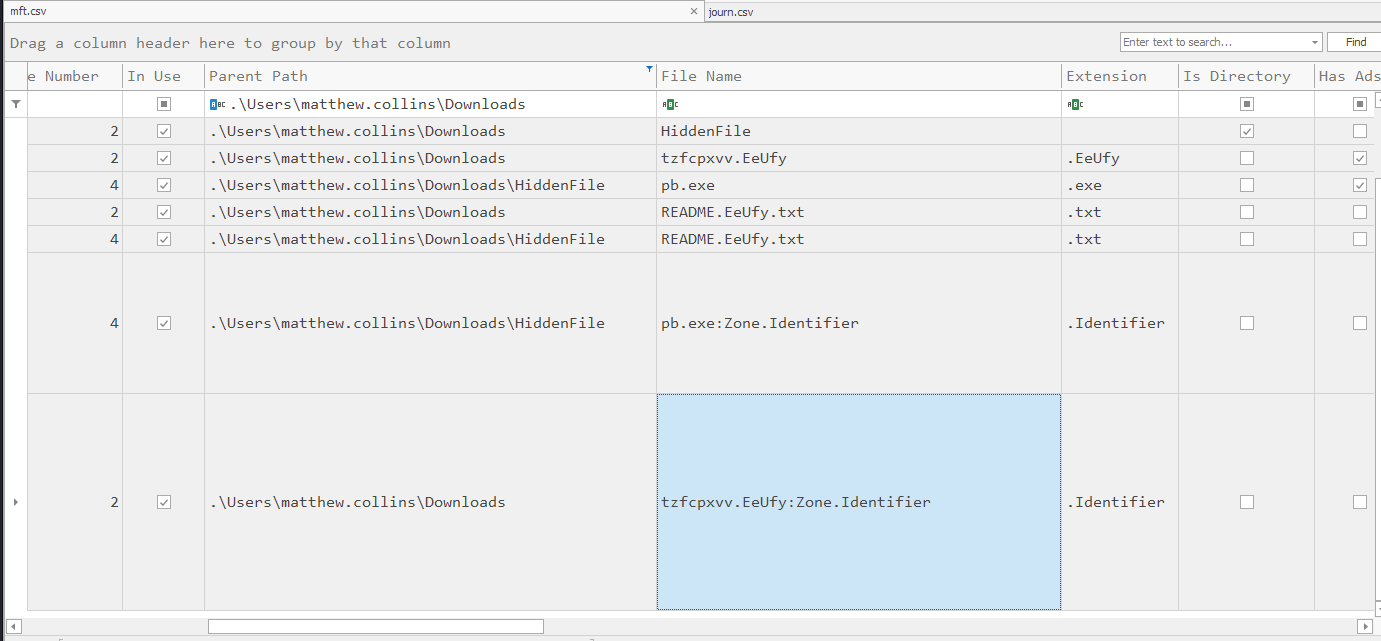Toggle the Has Ads checkbox for pb.exe row
The height and width of the screenshot is (641, 1381).
click(1359, 185)
